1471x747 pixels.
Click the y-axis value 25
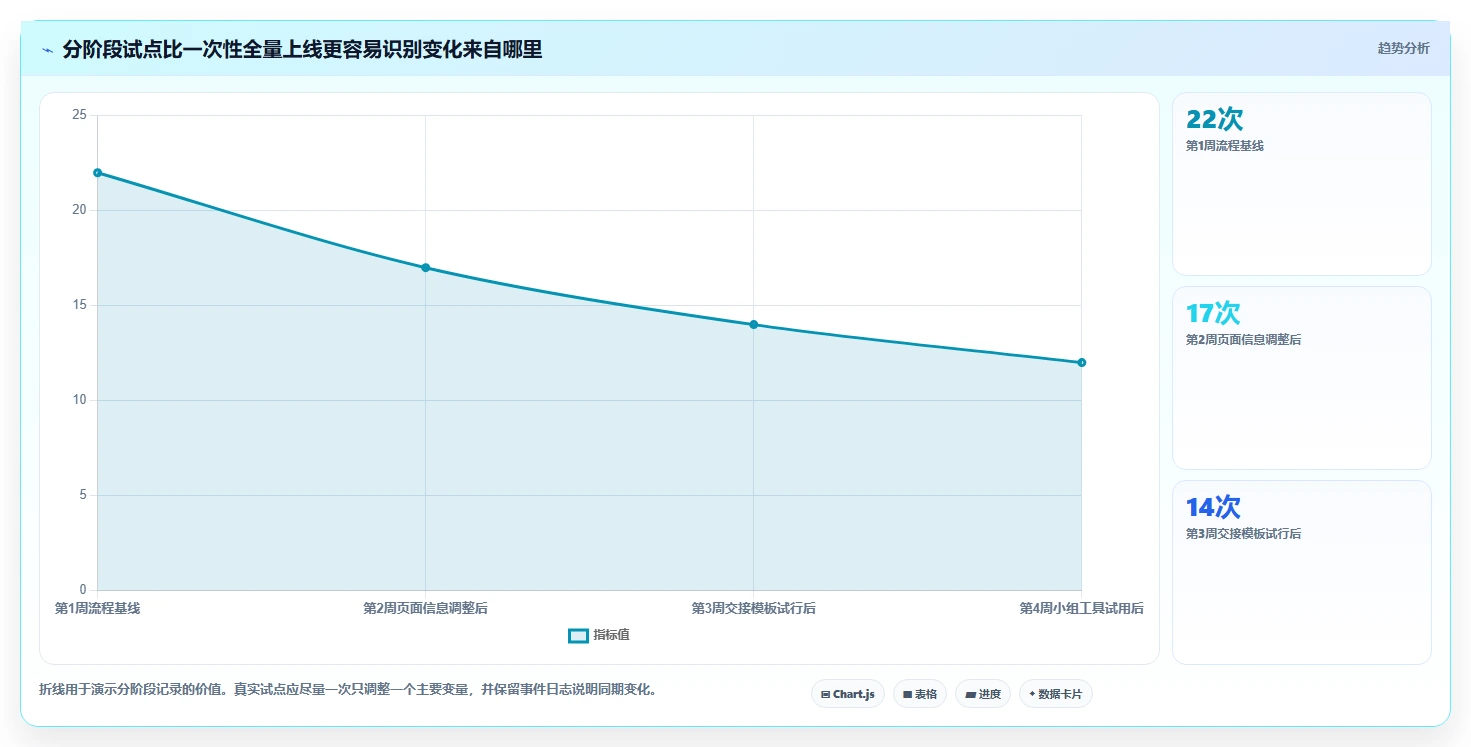tap(79, 116)
